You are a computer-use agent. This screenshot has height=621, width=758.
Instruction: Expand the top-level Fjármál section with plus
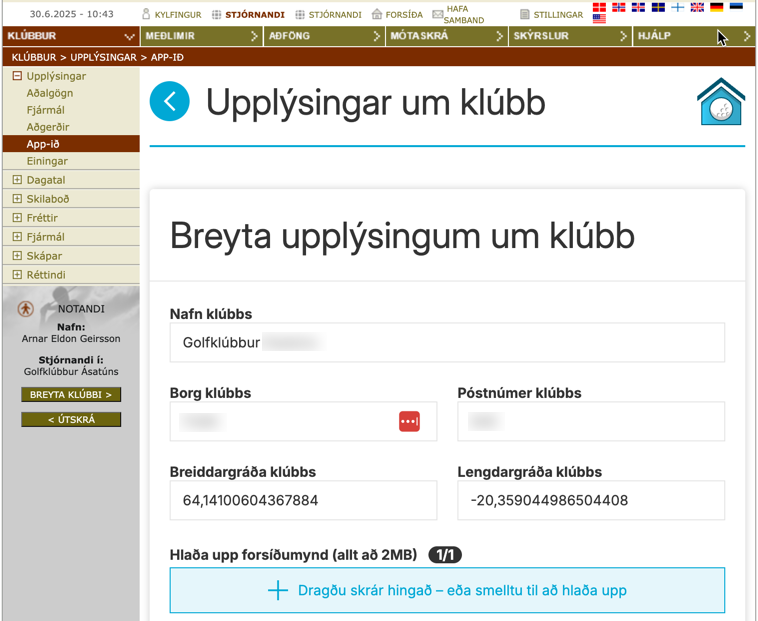17,236
